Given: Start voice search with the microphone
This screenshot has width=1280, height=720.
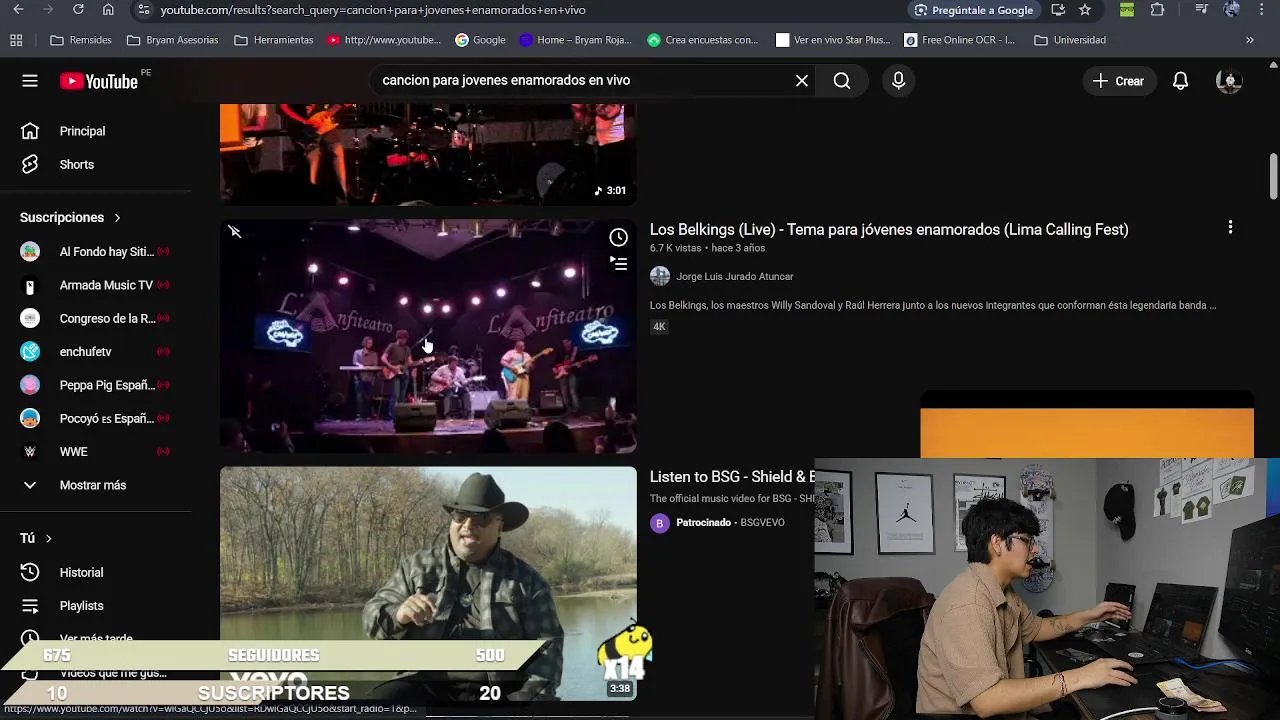Looking at the screenshot, I should click(x=898, y=81).
